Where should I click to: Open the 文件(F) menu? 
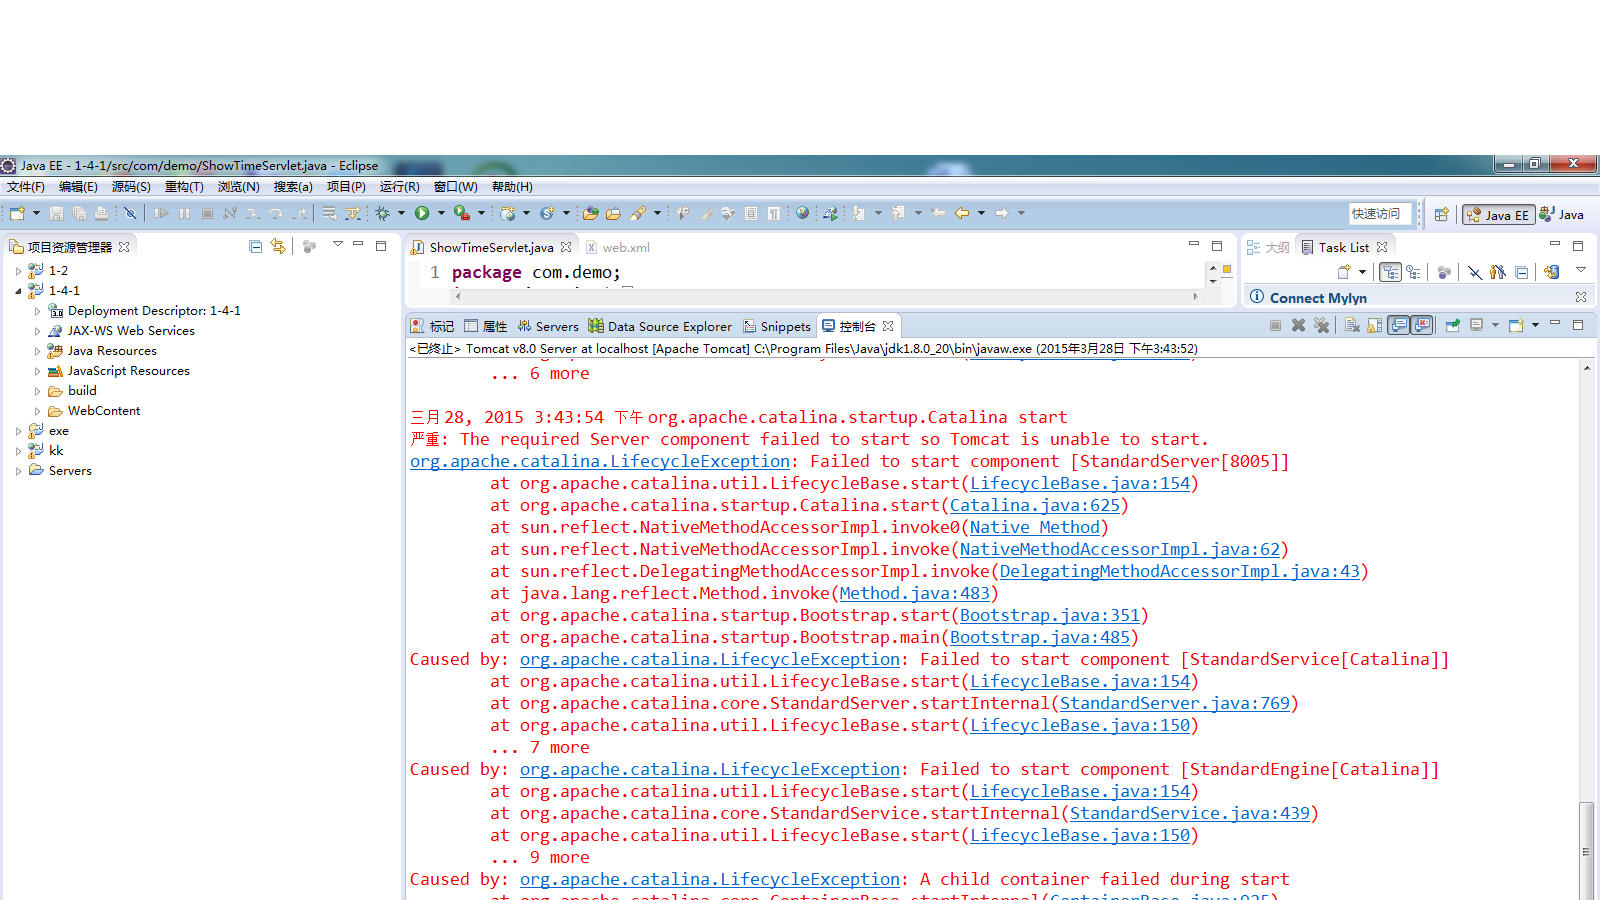(x=25, y=187)
